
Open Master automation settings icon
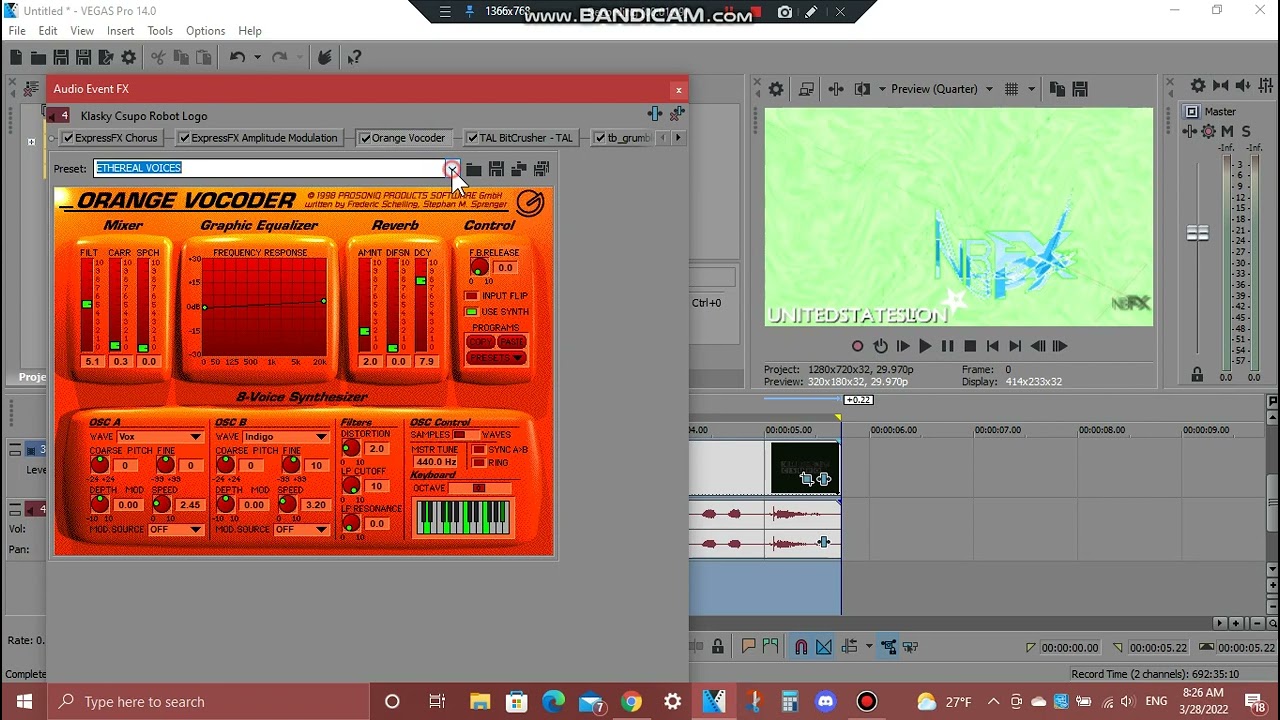(x=1209, y=131)
